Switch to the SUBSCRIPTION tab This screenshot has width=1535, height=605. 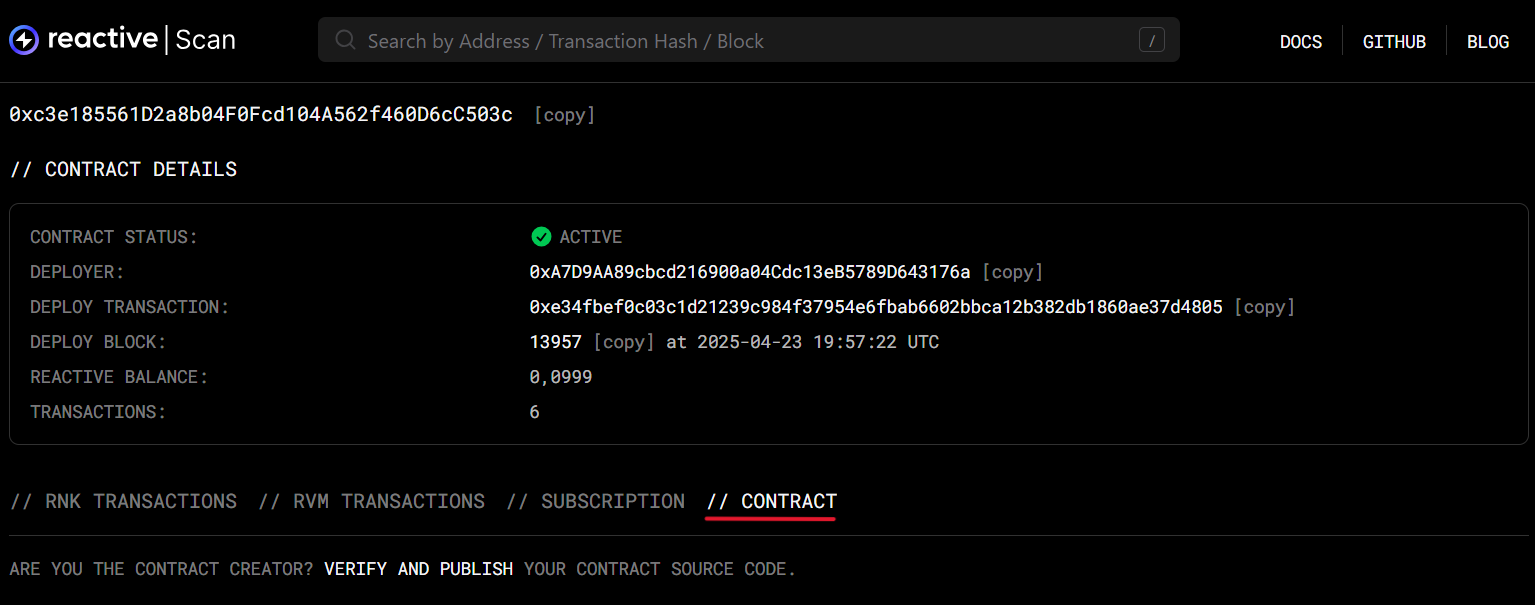click(596, 501)
